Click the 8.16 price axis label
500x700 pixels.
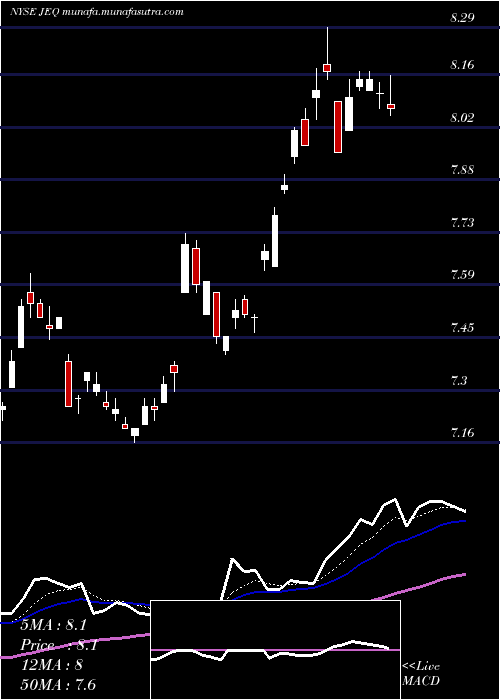point(462,65)
